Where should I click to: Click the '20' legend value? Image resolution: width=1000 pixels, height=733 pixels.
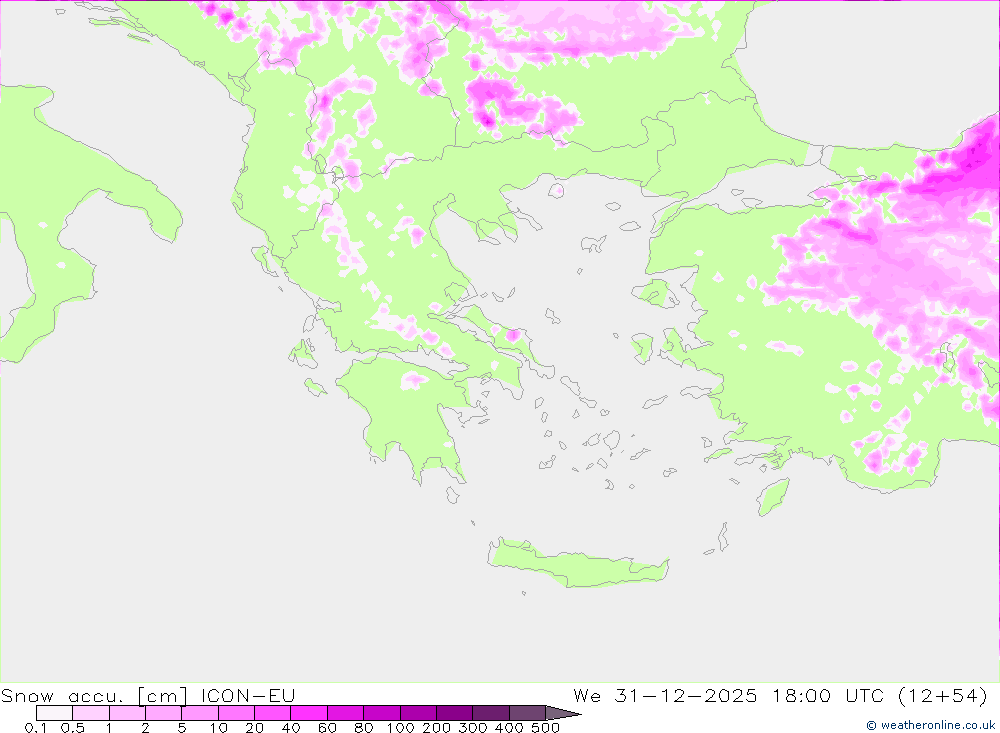point(254,728)
